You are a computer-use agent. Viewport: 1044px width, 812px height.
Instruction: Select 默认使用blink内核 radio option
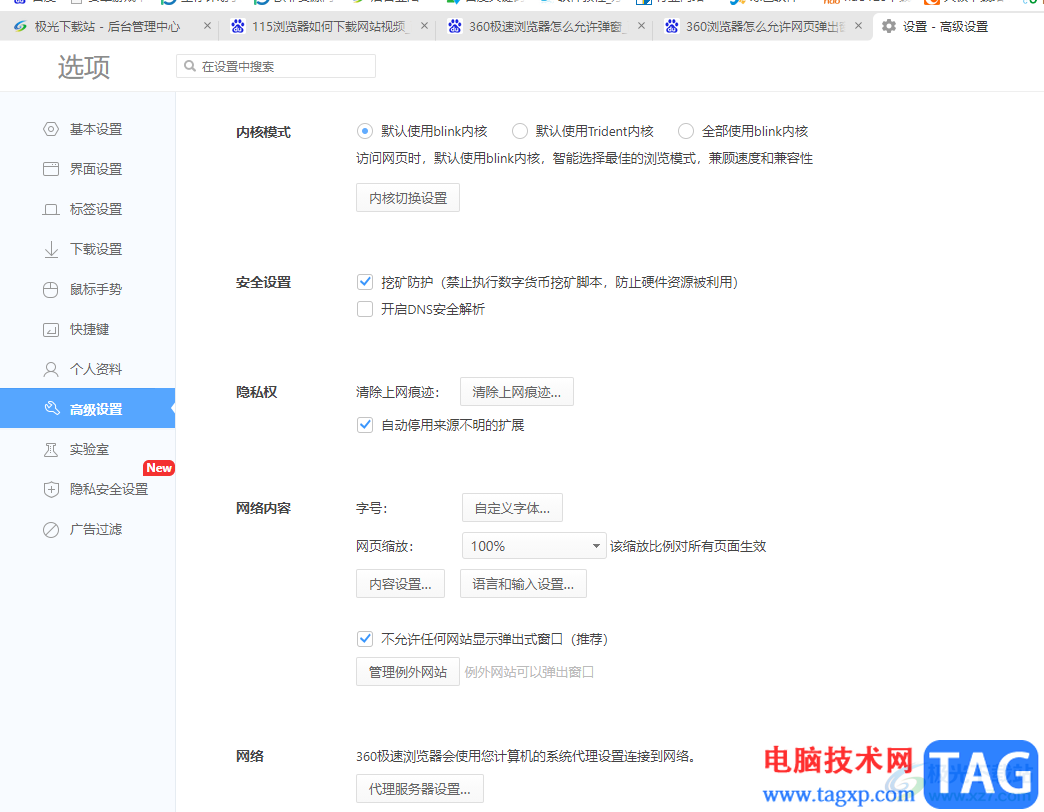(364, 131)
